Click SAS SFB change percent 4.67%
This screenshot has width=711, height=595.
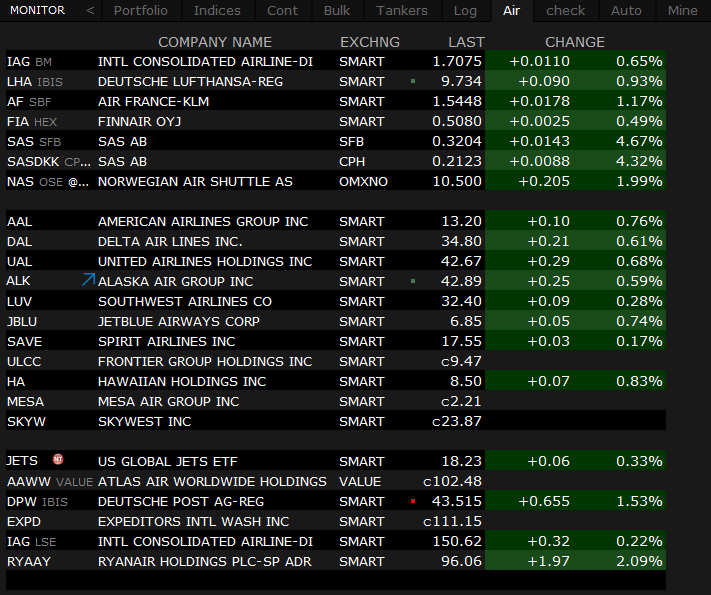point(639,141)
